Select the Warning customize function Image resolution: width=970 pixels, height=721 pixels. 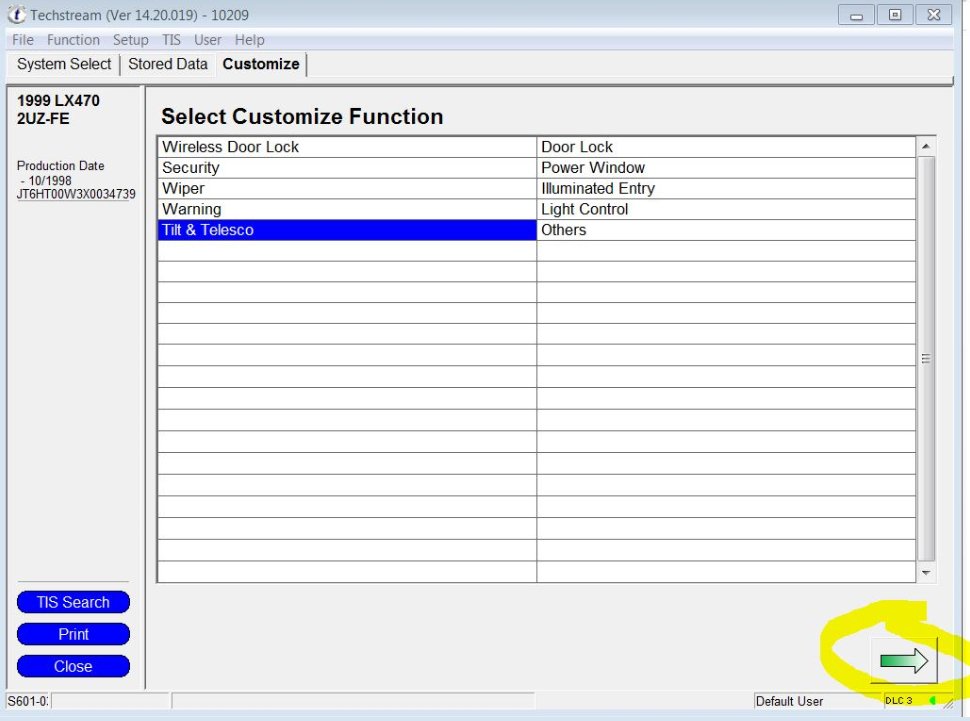point(347,209)
